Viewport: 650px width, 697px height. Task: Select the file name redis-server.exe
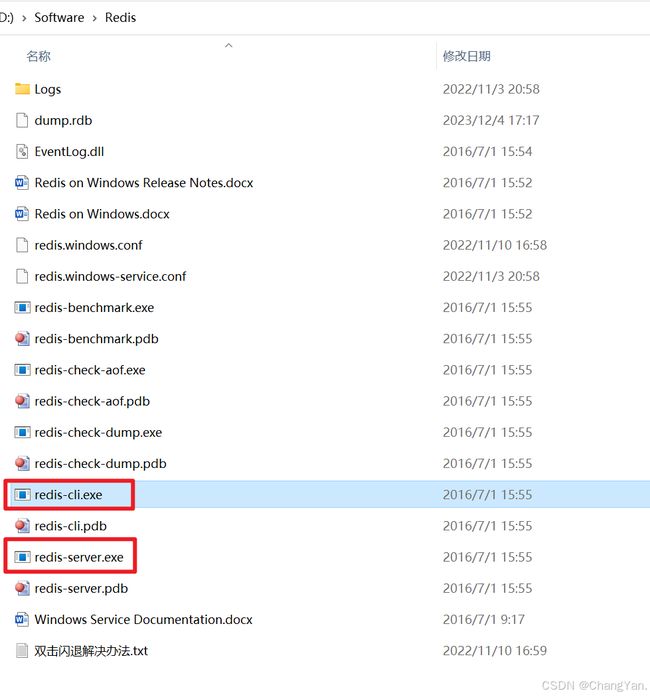pos(79,557)
